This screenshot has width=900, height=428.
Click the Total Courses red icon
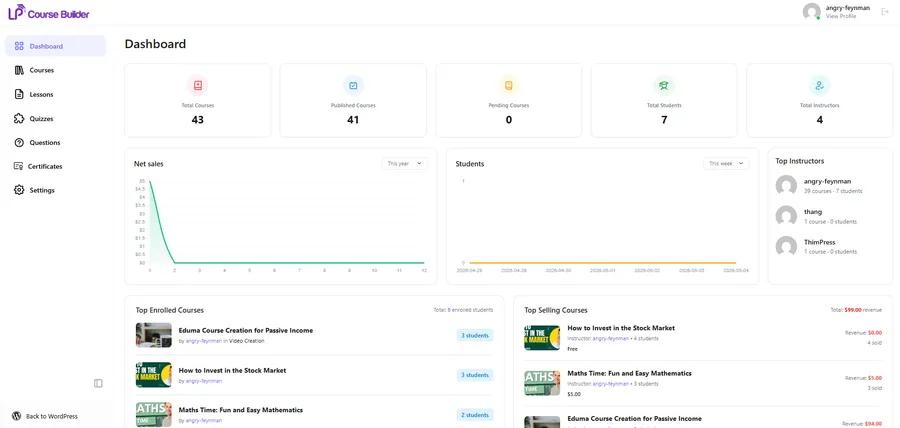pyautogui.click(x=197, y=85)
